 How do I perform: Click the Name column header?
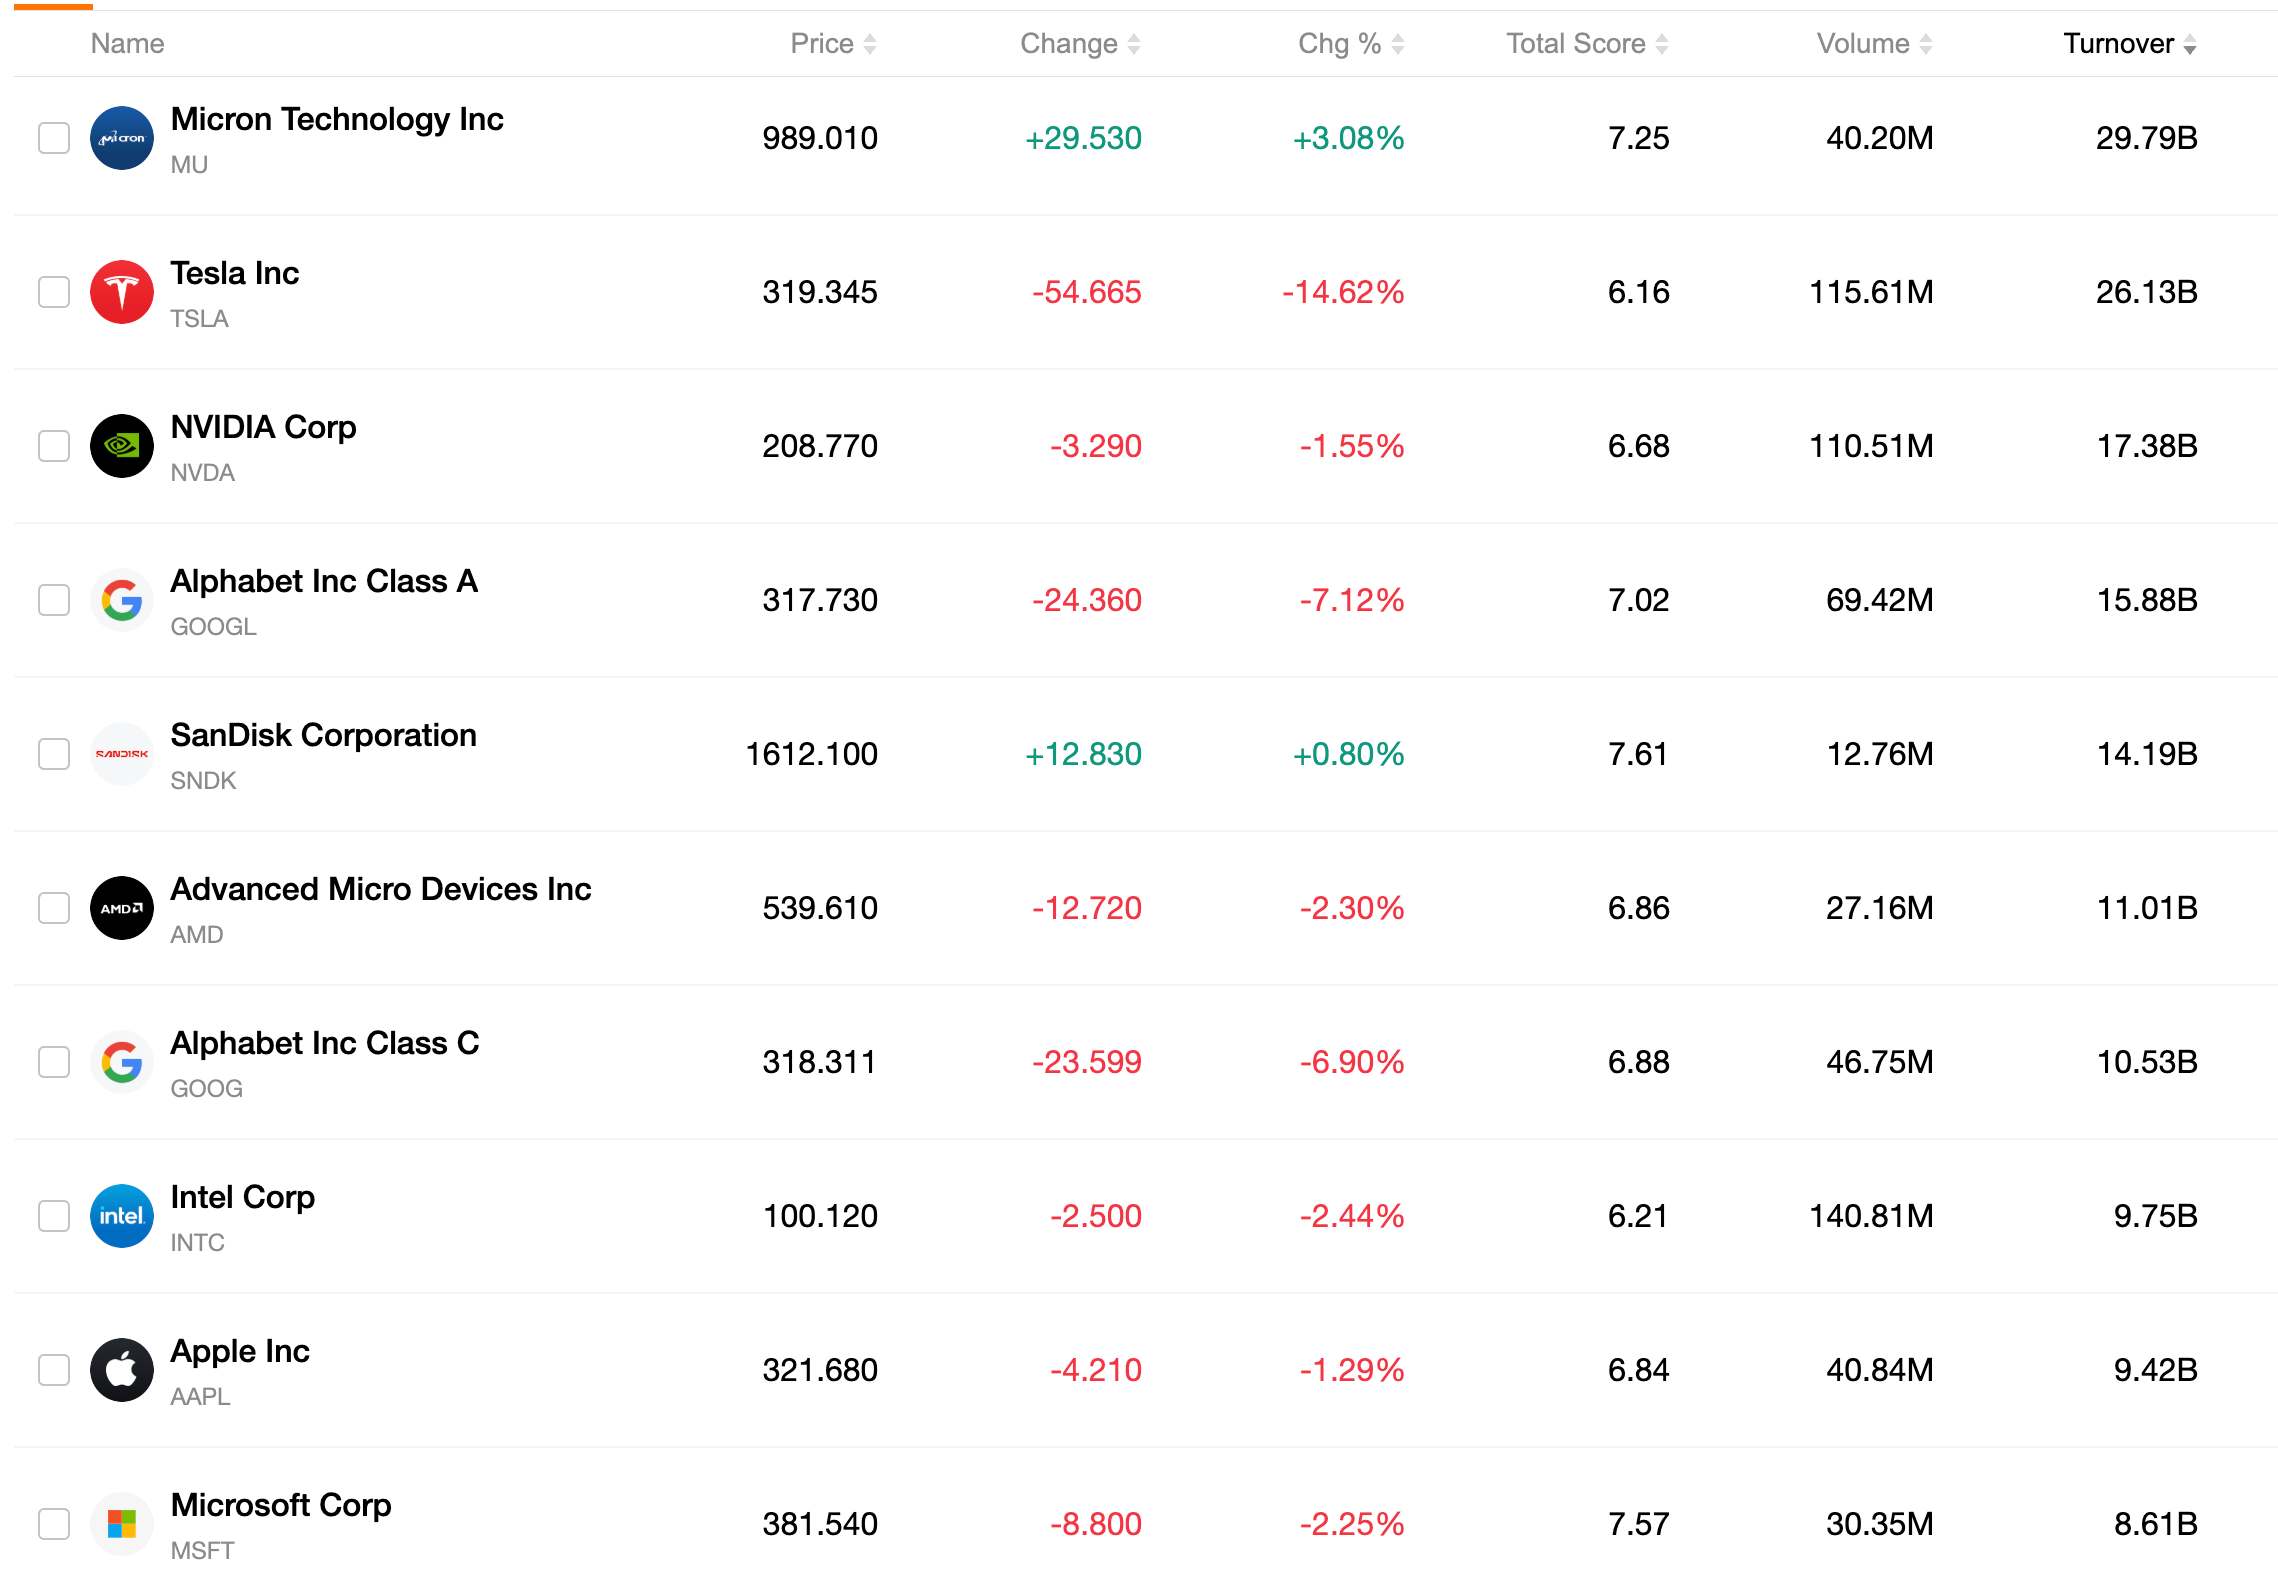click(x=127, y=44)
